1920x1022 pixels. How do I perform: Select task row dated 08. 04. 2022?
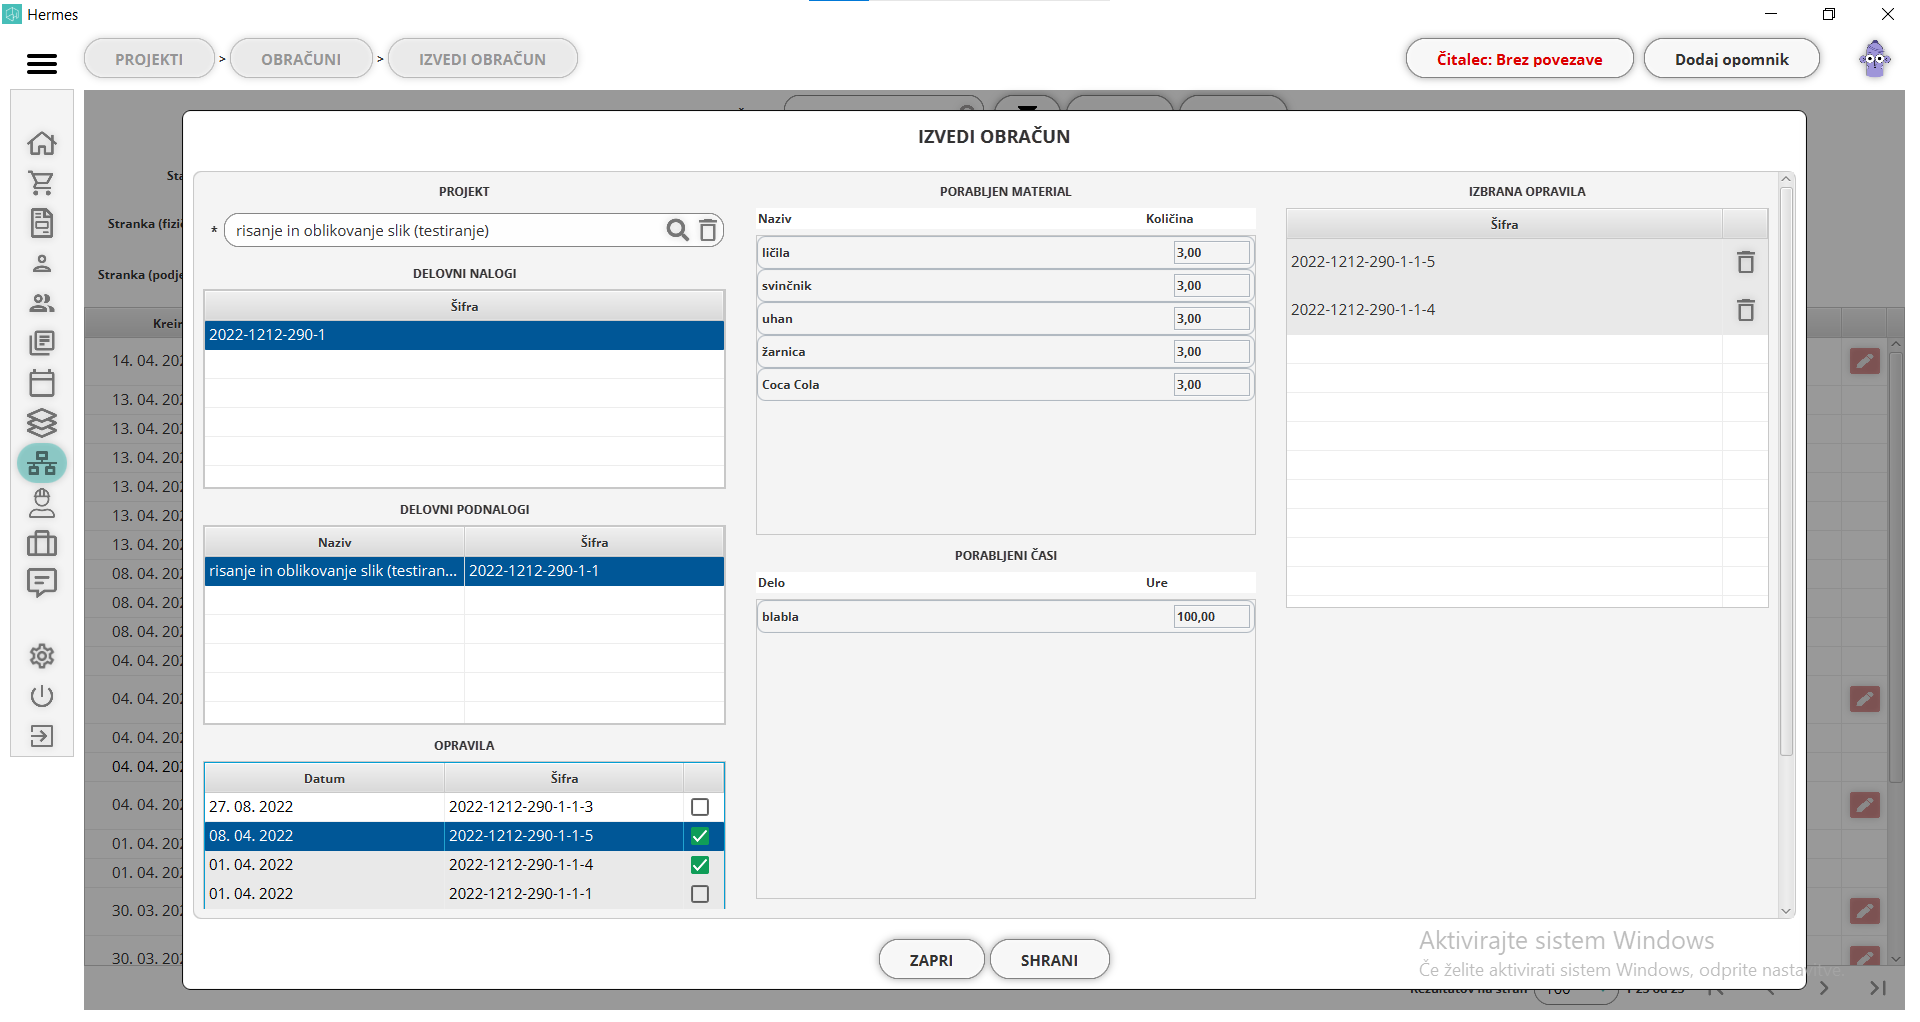pyautogui.click(x=464, y=836)
